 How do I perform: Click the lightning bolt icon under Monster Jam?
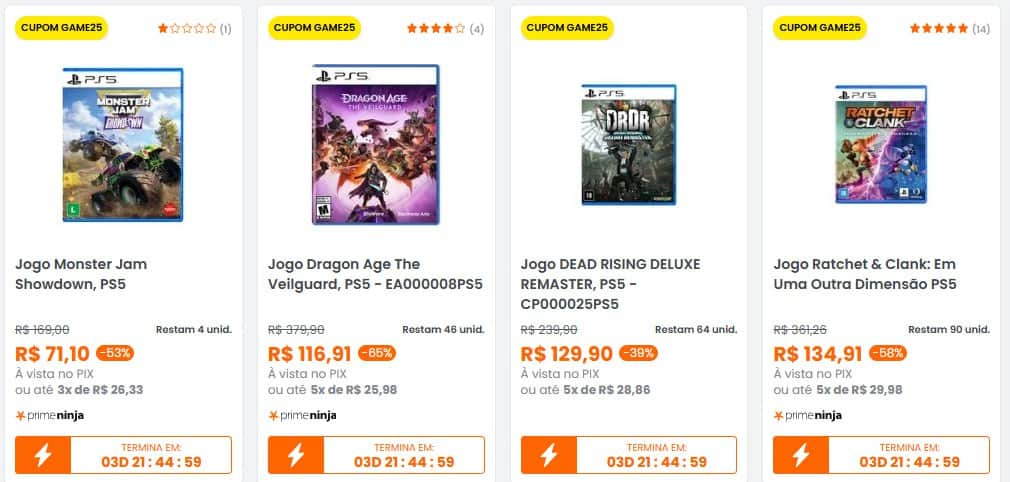(x=43, y=455)
